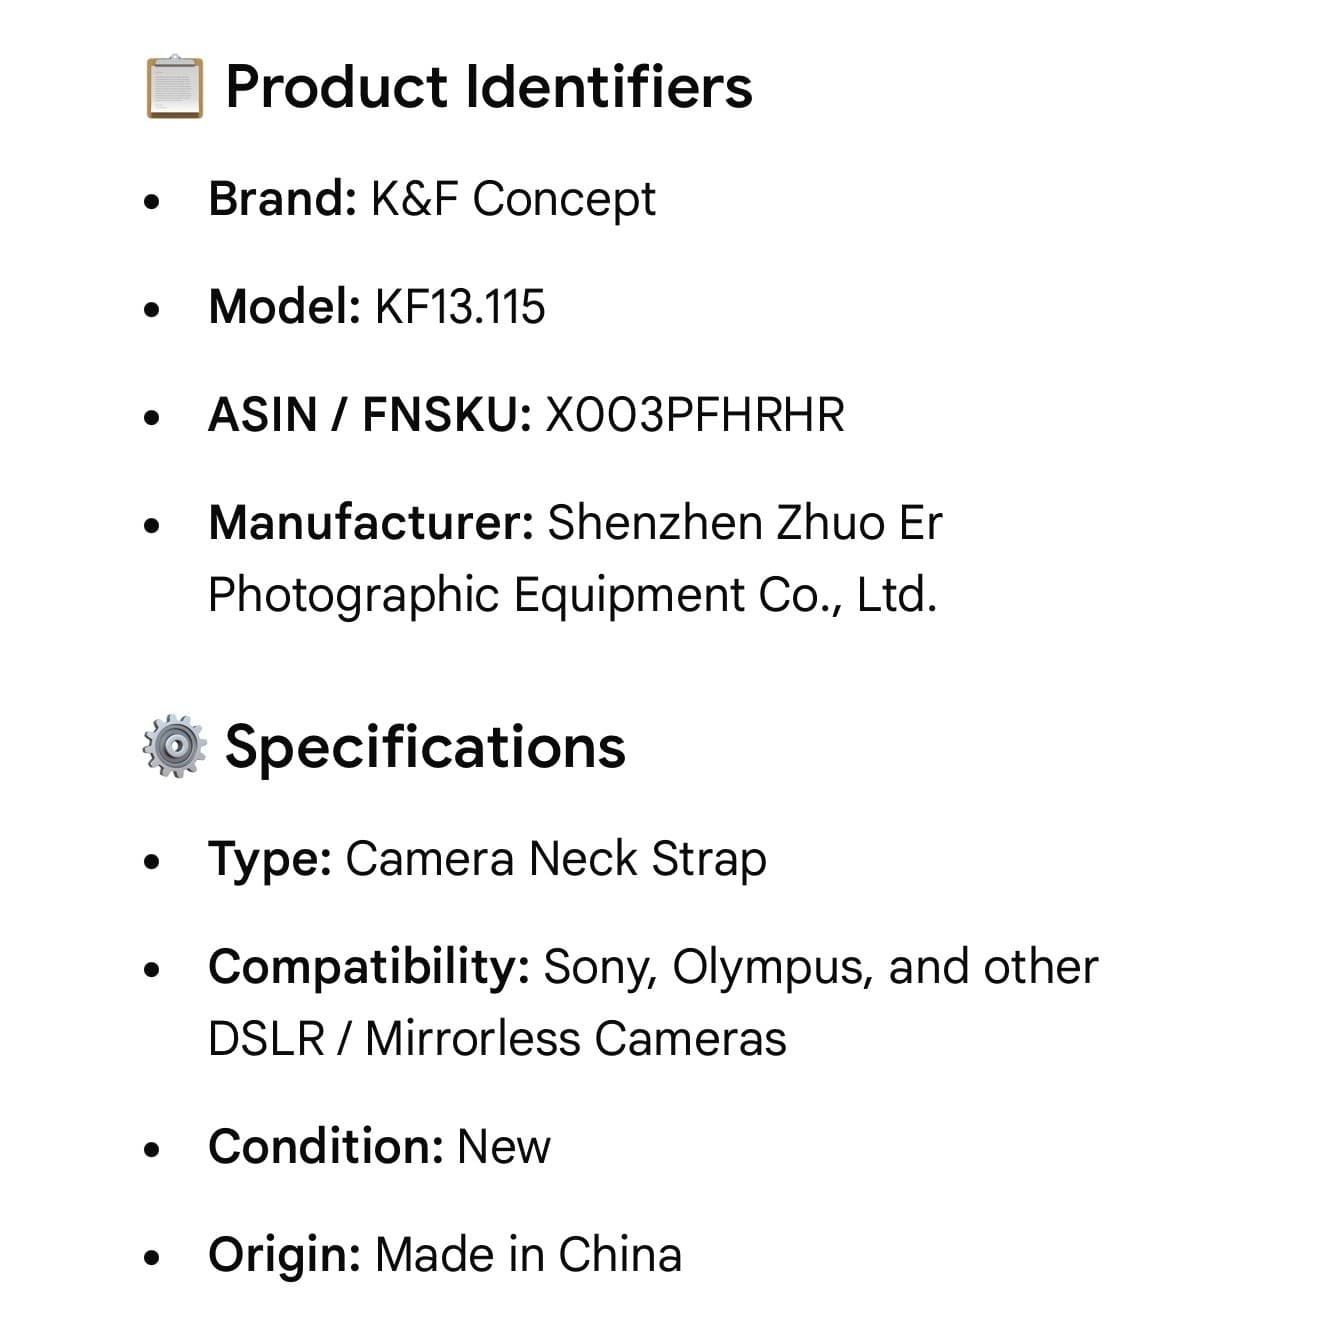
Task: Click the gear emoji beside Specifications
Action: (x=175, y=746)
